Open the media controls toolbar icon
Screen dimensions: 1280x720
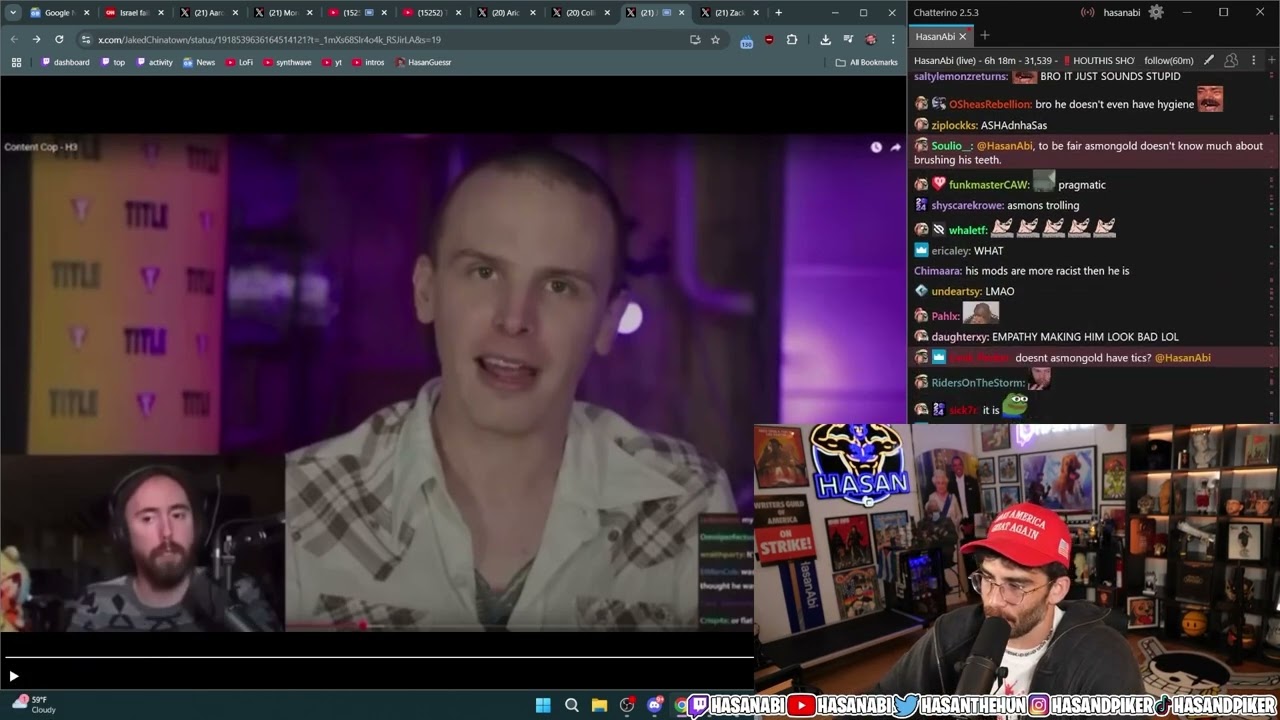click(848, 39)
